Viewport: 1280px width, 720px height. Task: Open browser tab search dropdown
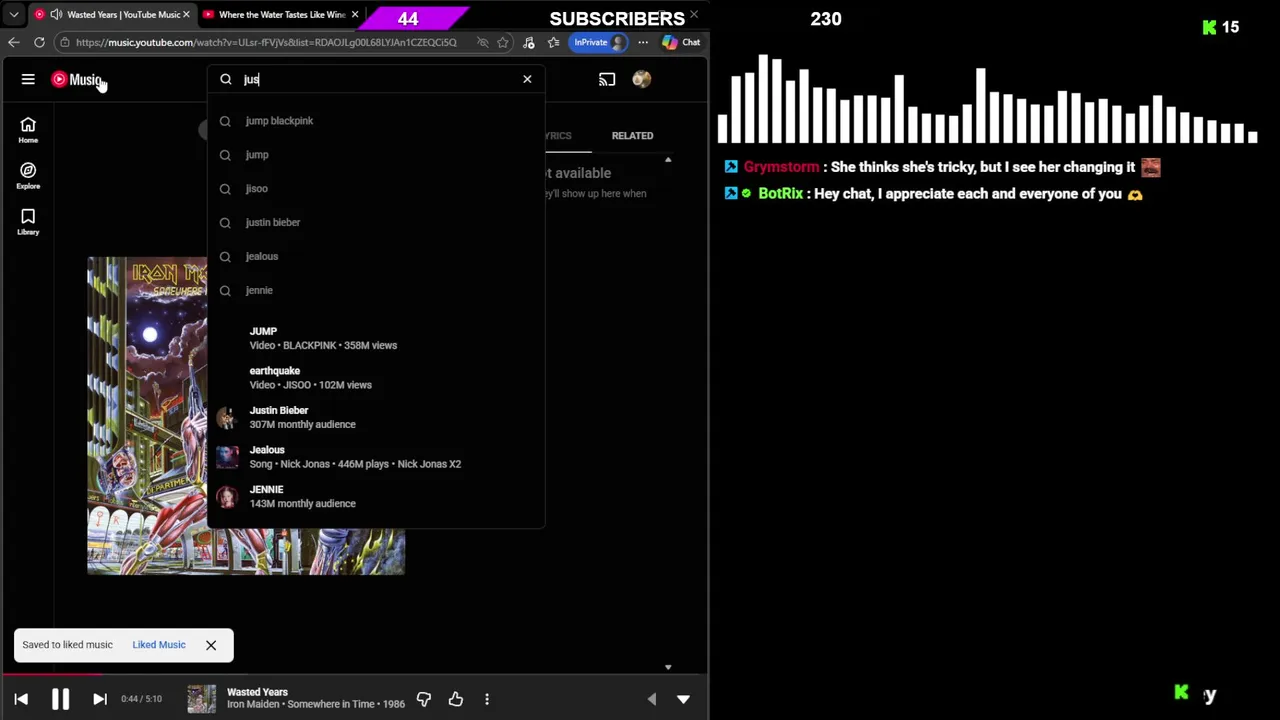pyautogui.click(x=13, y=15)
